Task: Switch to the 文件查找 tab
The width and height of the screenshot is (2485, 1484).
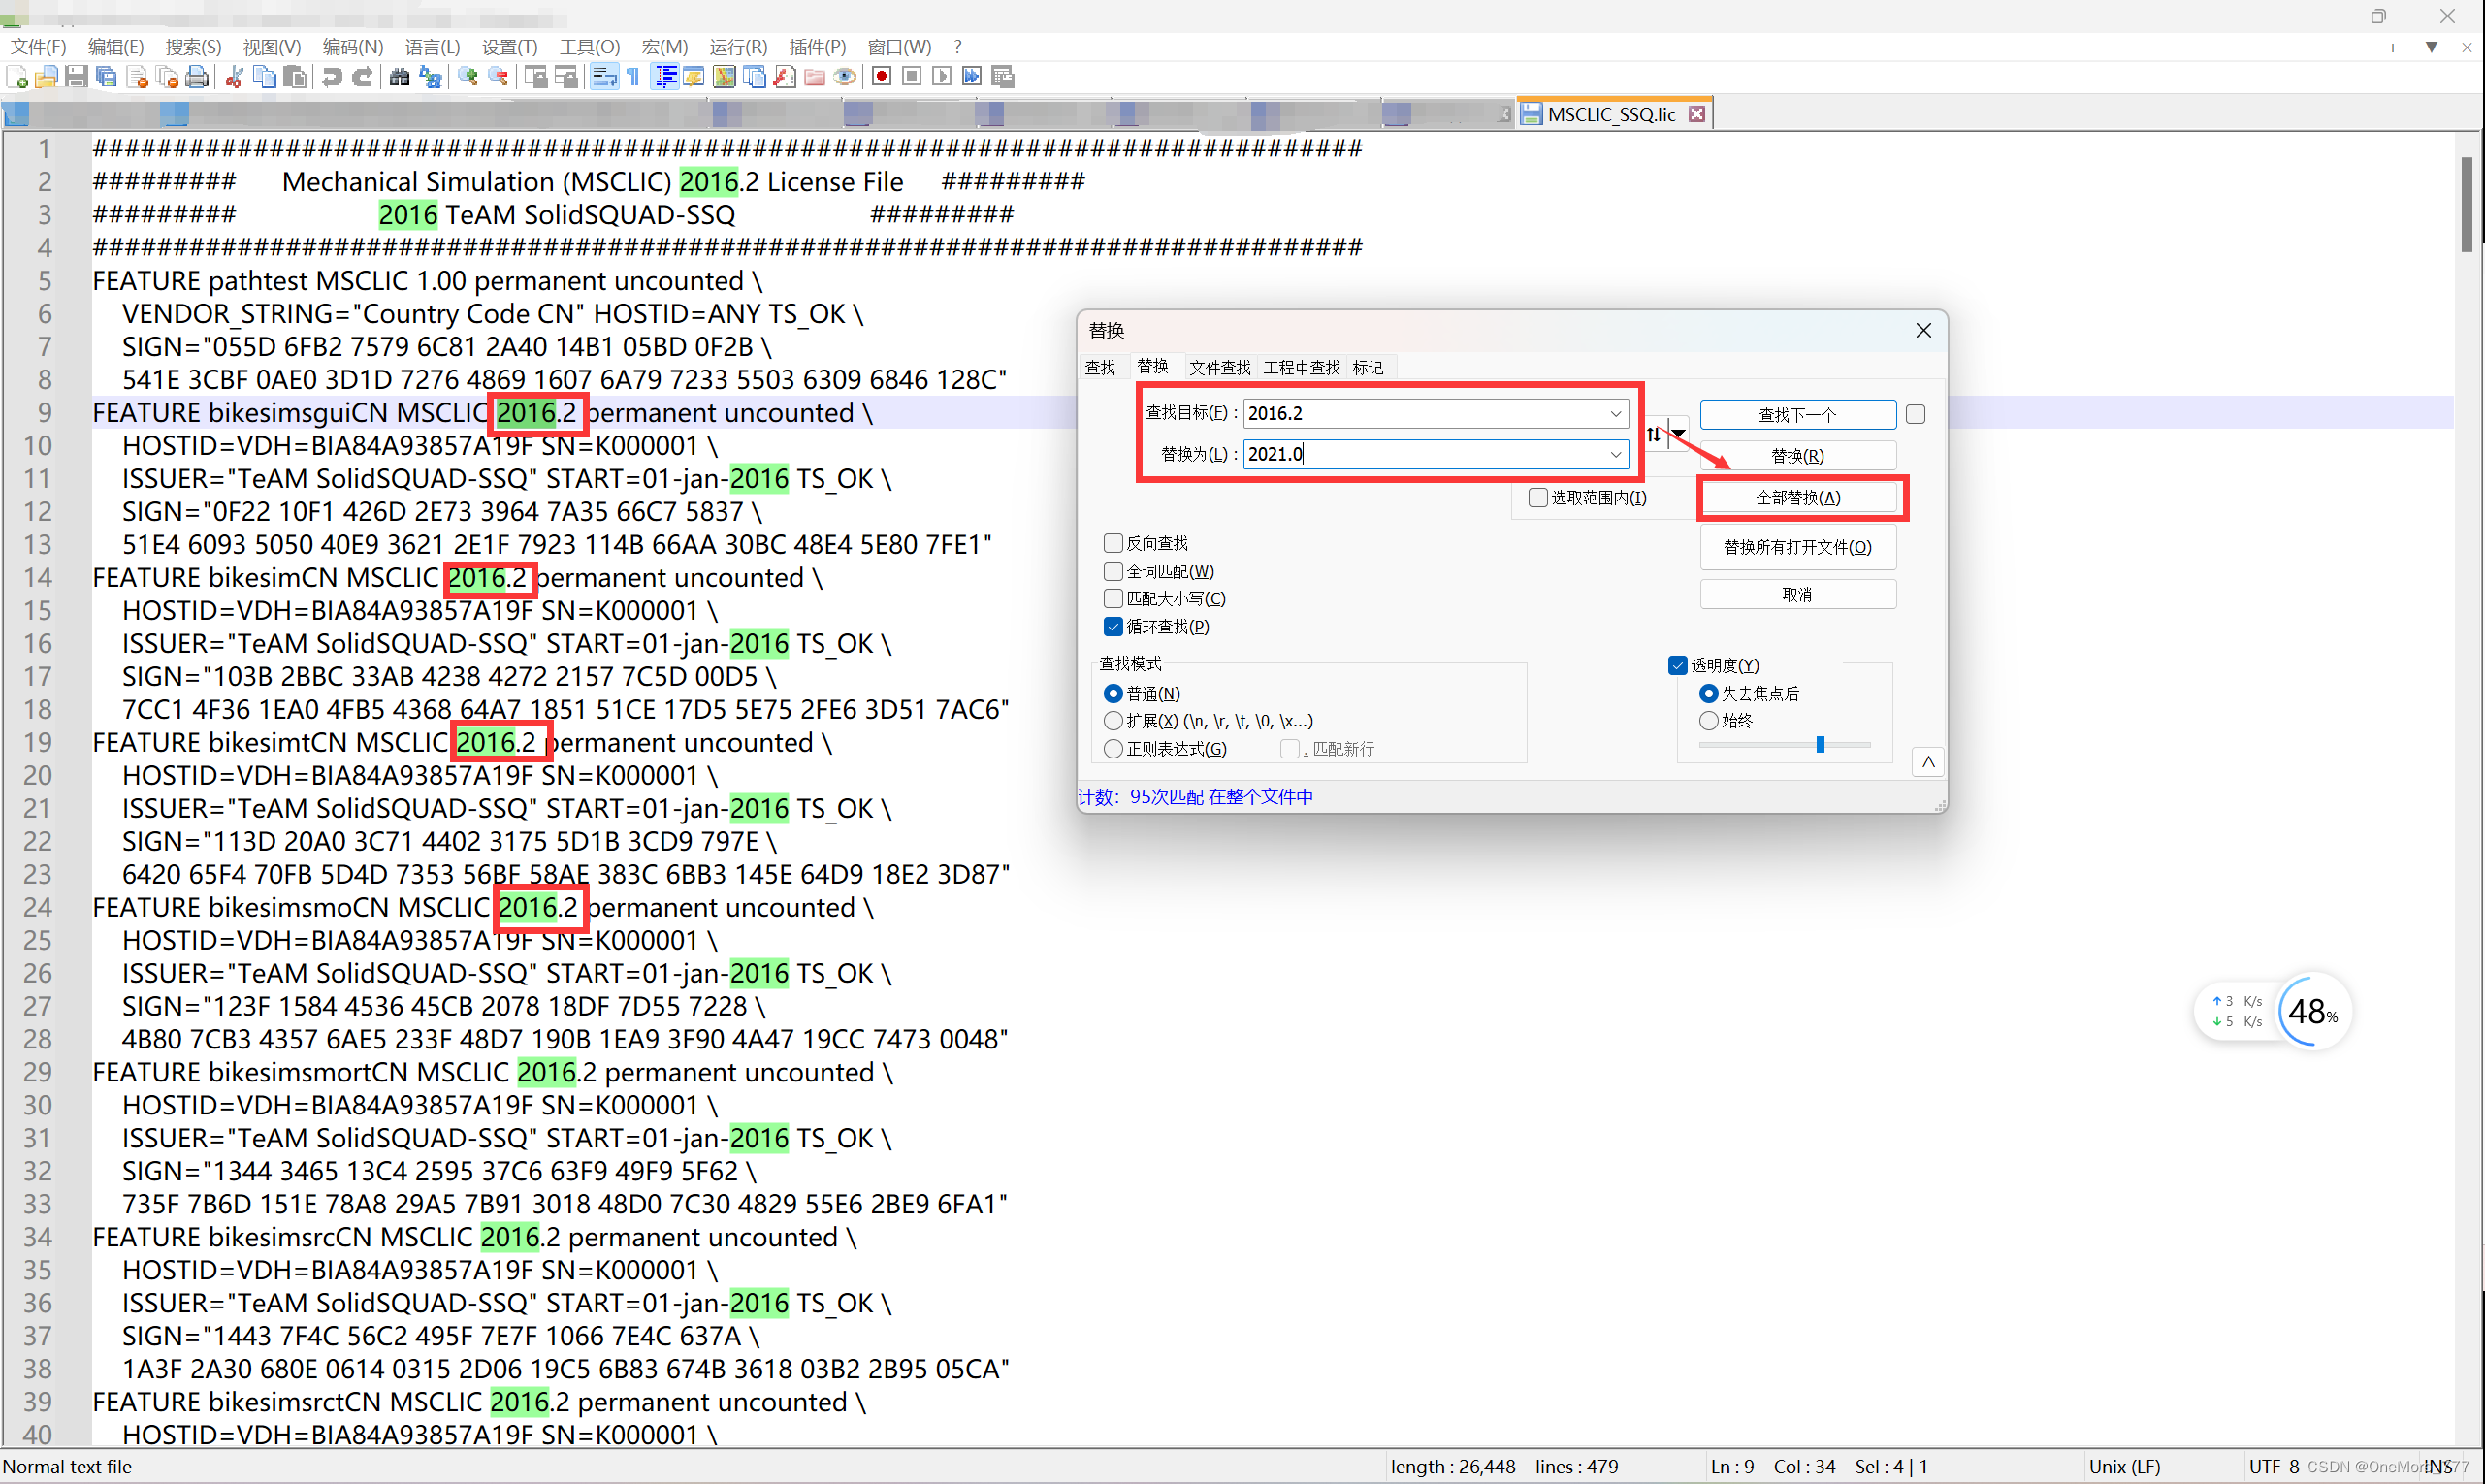Action: click(1219, 367)
